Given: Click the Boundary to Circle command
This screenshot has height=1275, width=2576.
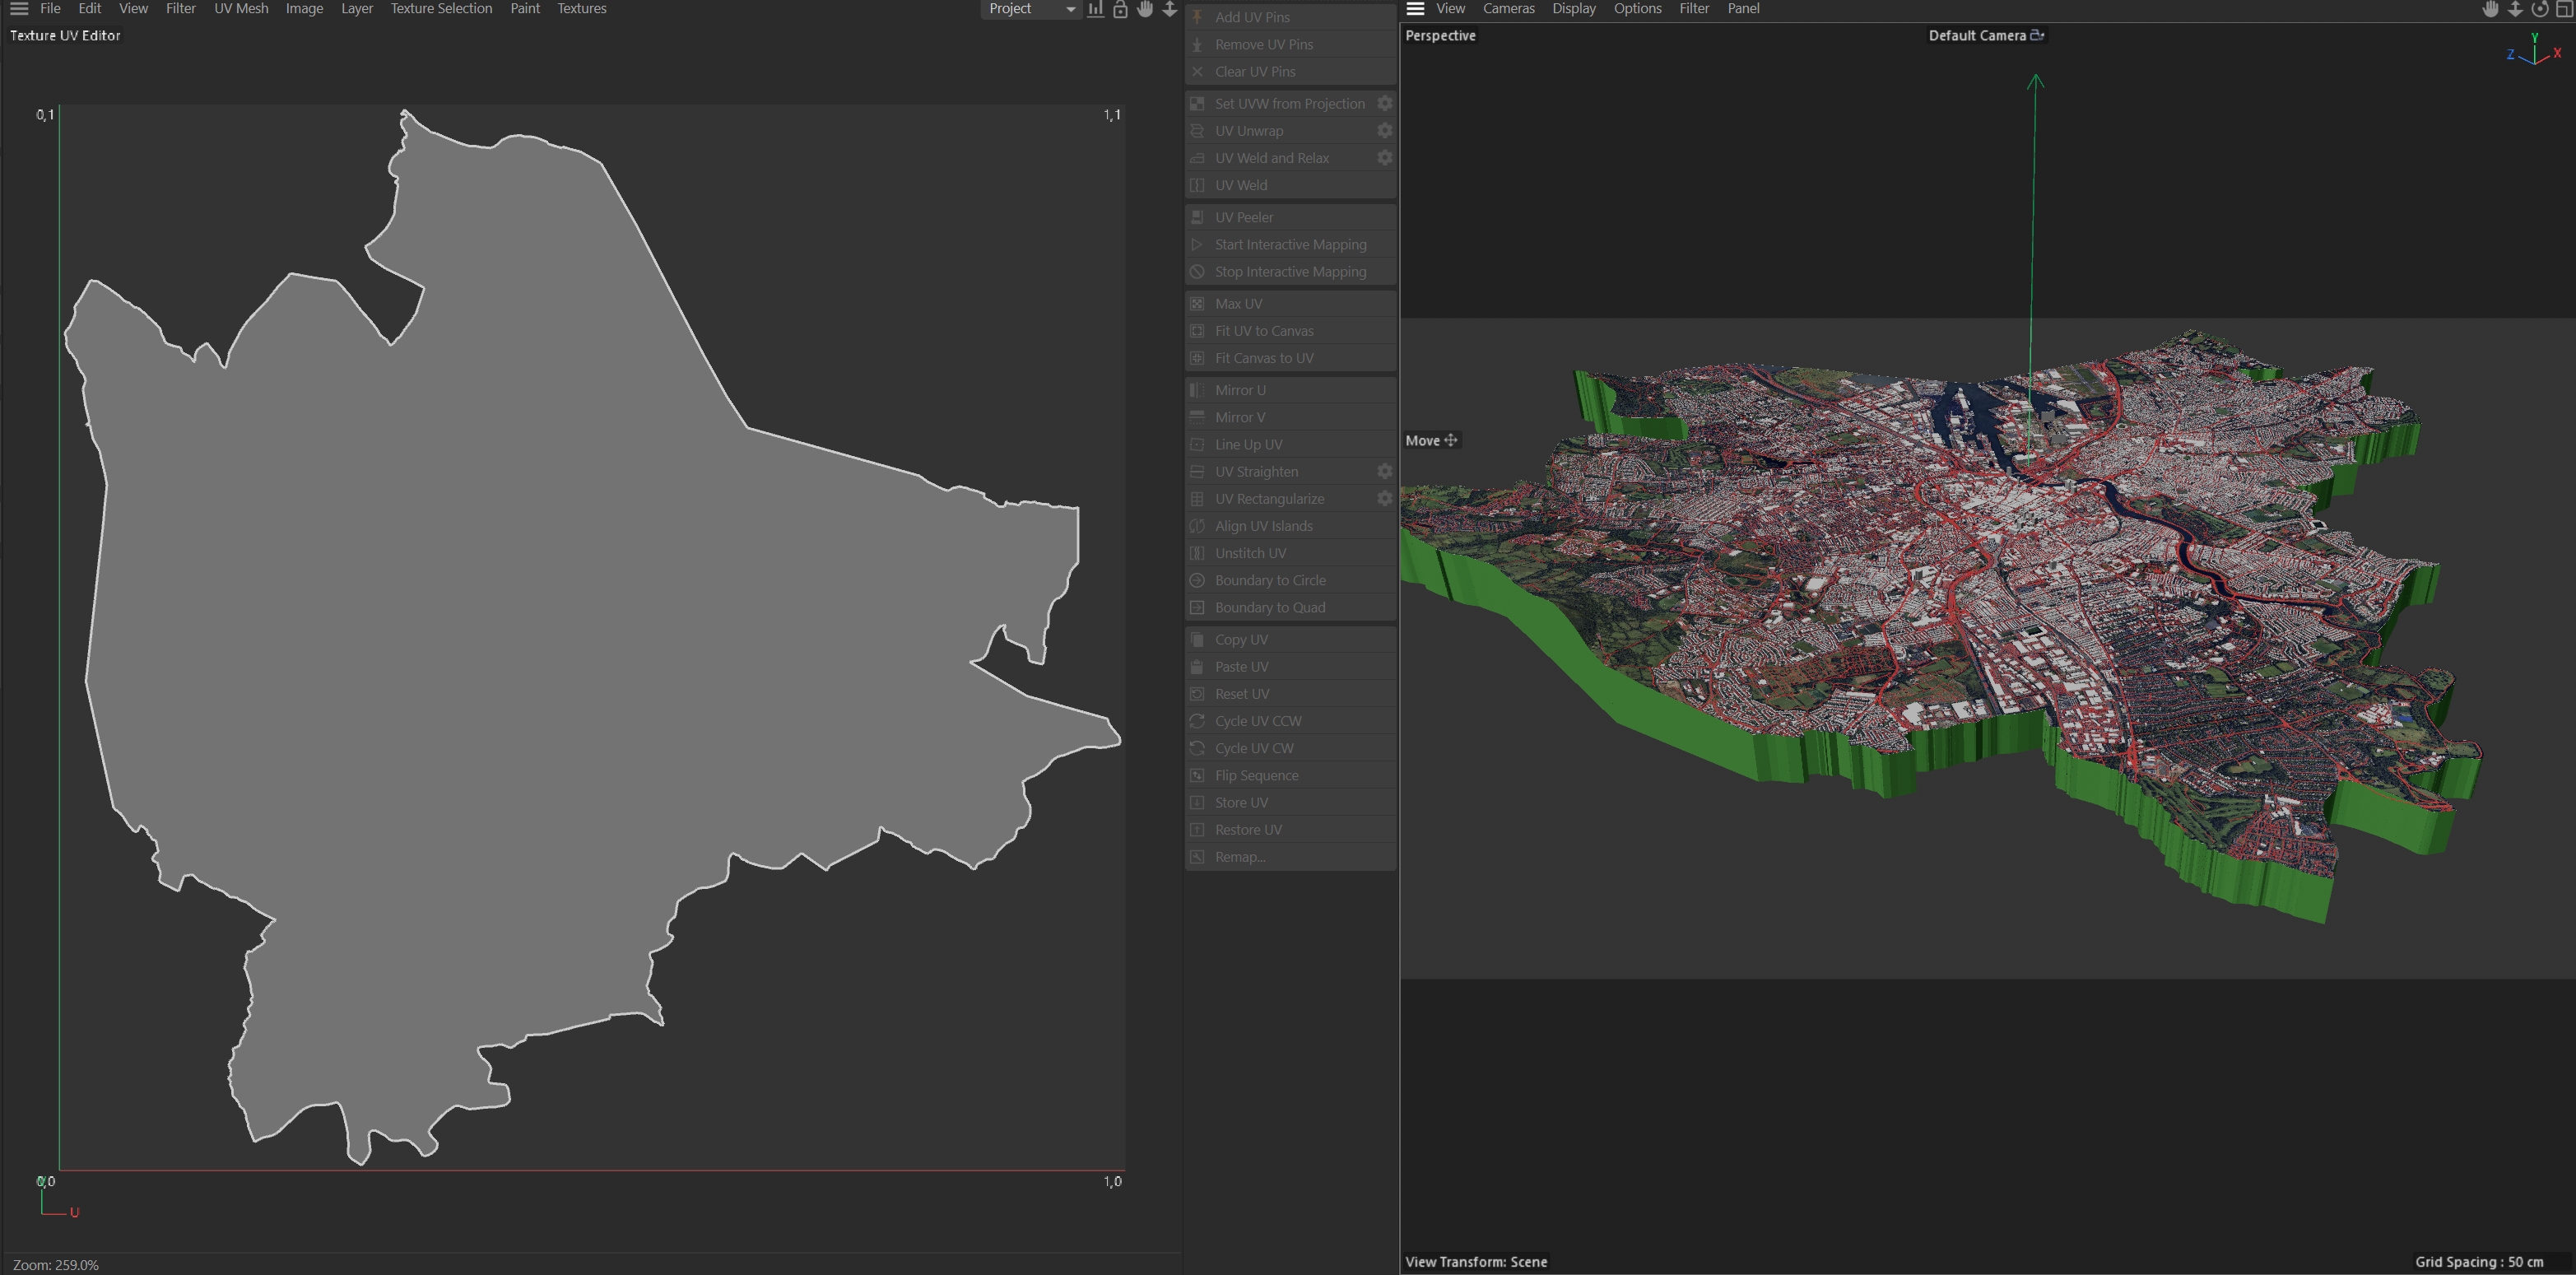Looking at the screenshot, I should click(1270, 580).
